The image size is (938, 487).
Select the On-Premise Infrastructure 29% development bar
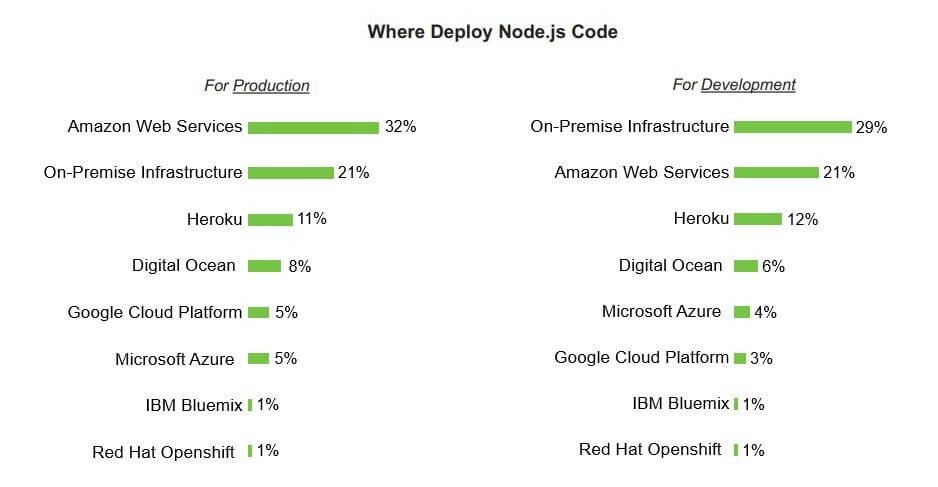(792, 127)
